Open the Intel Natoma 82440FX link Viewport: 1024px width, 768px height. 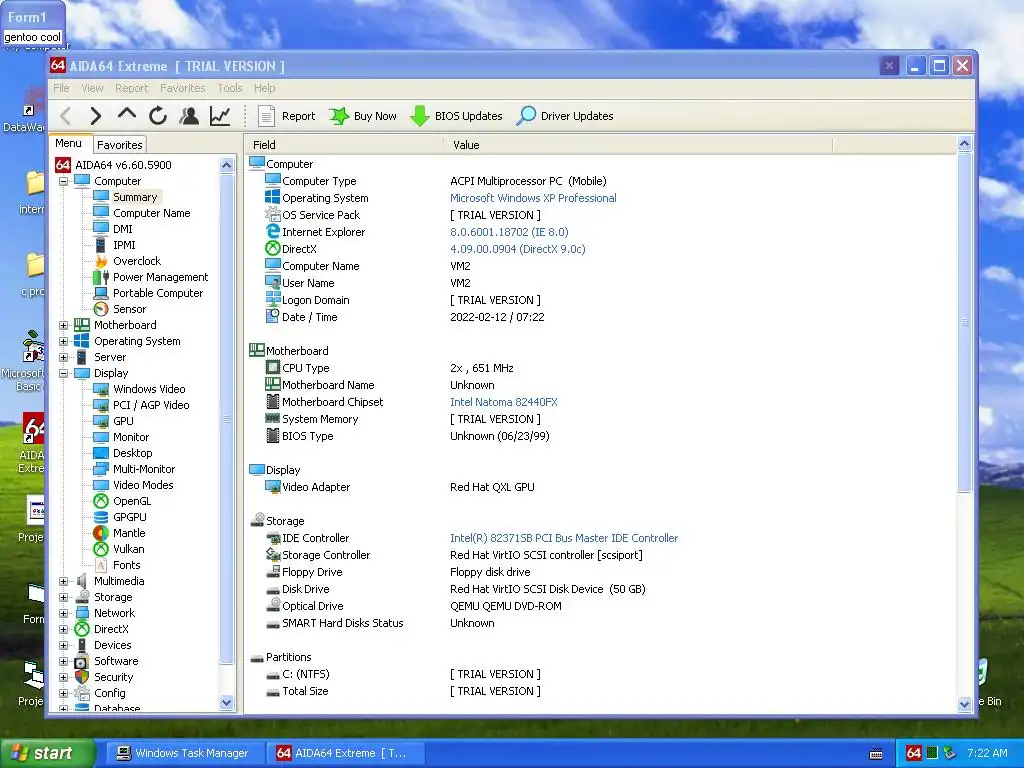click(504, 402)
